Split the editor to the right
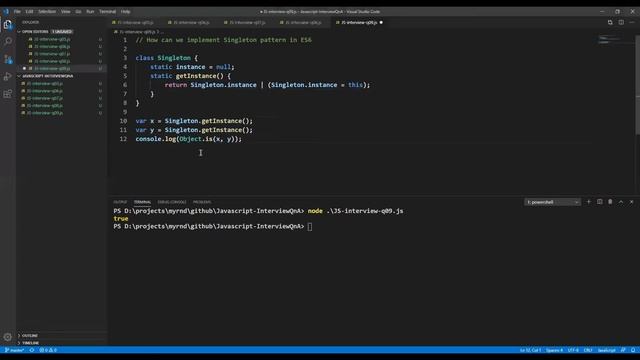Screen dimensions: 640x360 [621, 22]
